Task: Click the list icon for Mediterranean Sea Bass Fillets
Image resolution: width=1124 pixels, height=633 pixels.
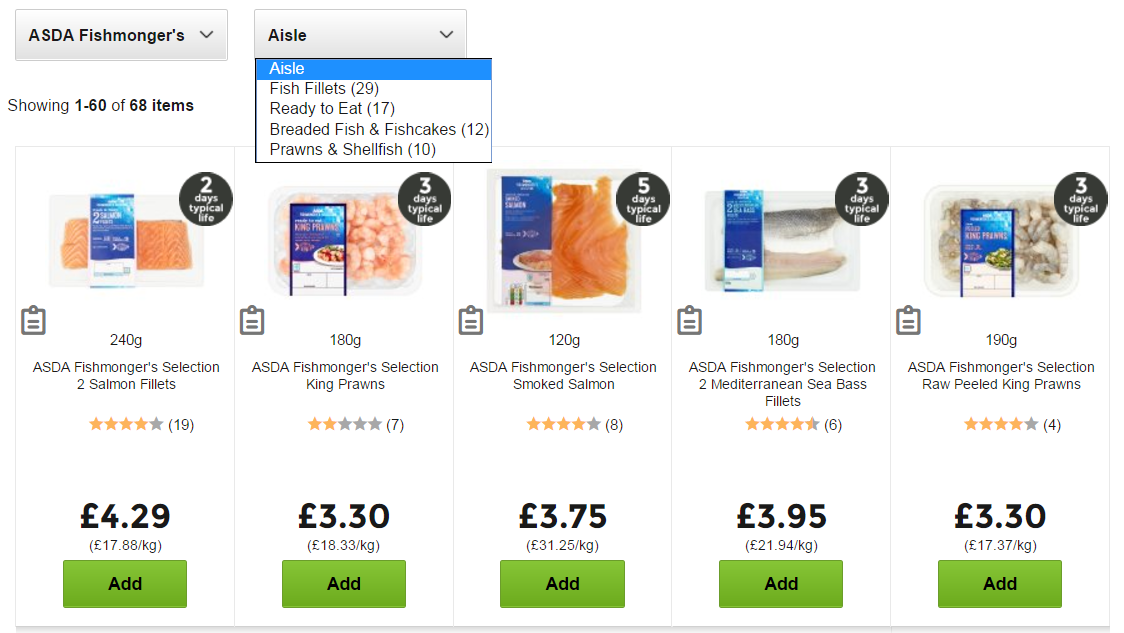Action: (x=689, y=320)
